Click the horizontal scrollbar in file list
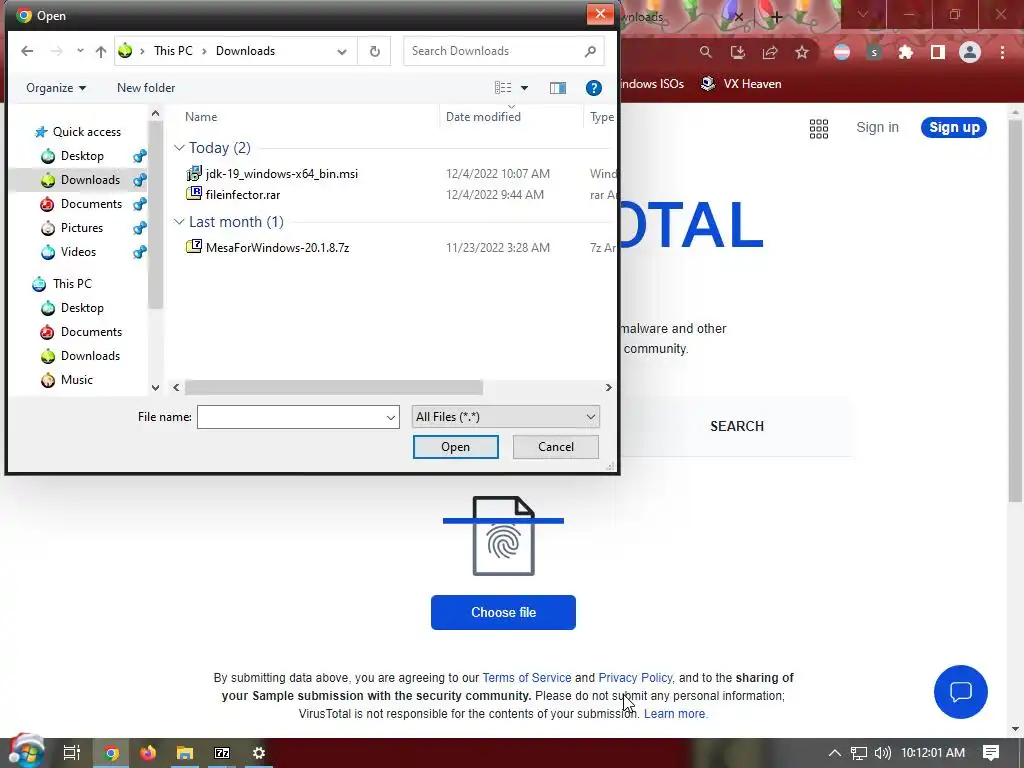This screenshot has width=1024, height=768. (334, 387)
